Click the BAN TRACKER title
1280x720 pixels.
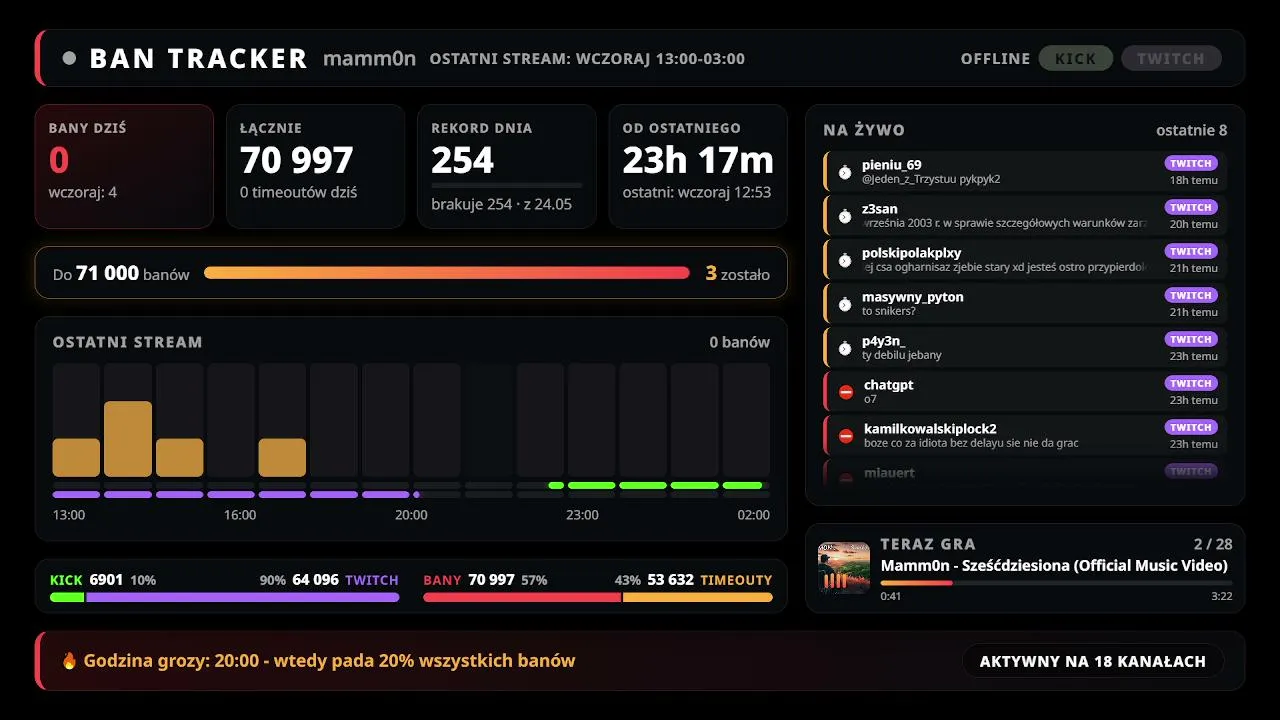coord(198,59)
